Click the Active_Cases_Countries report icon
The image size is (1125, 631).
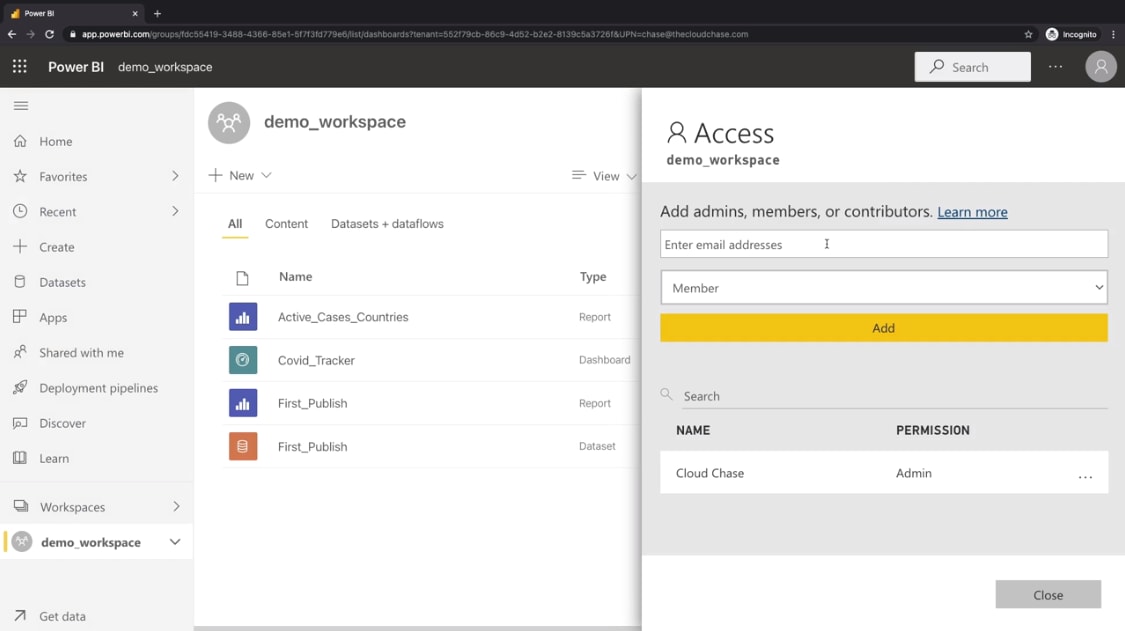point(243,317)
